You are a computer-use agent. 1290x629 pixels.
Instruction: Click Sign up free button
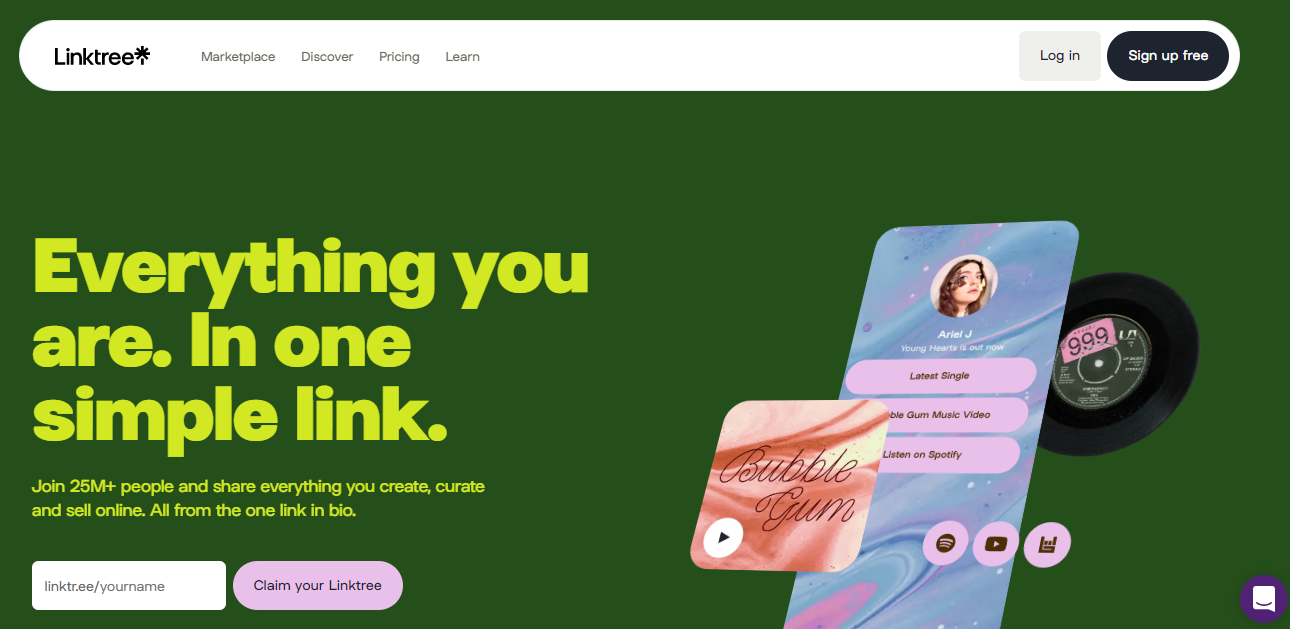tap(1168, 56)
